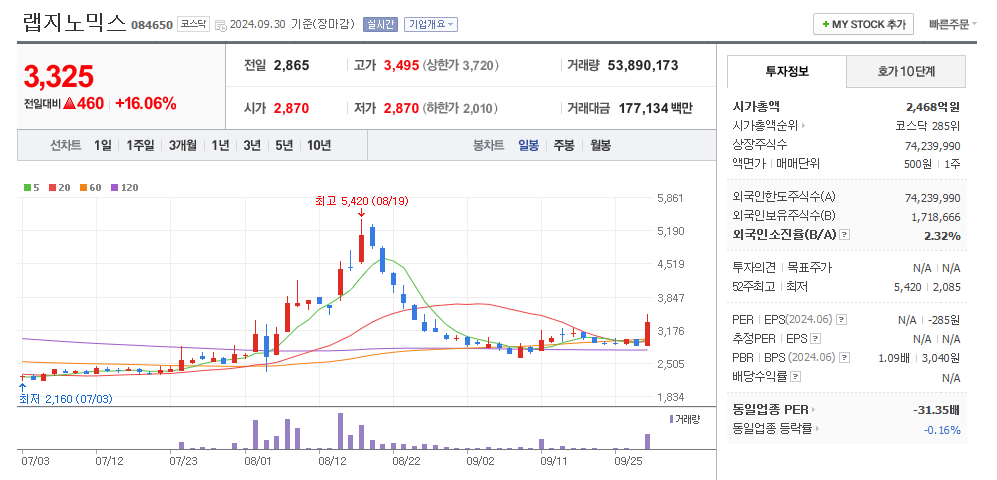Click the current price 3,325
997x480 pixels.
pos(58,76)
